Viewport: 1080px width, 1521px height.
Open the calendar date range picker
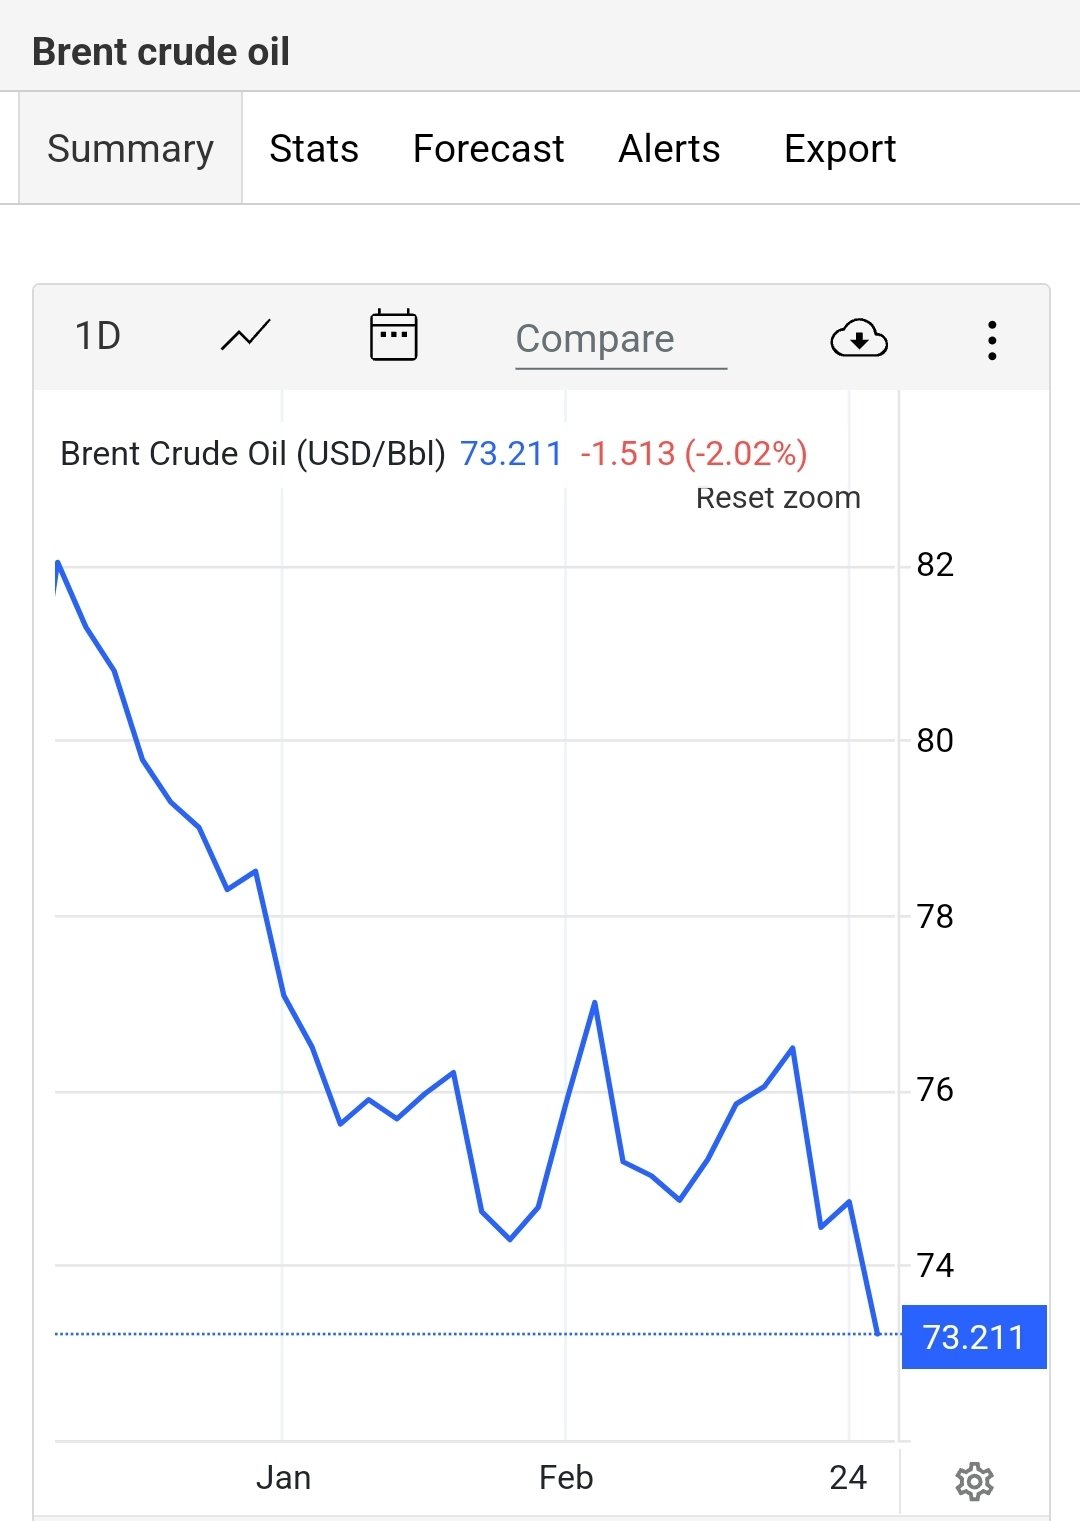click(x=394, y=335)
